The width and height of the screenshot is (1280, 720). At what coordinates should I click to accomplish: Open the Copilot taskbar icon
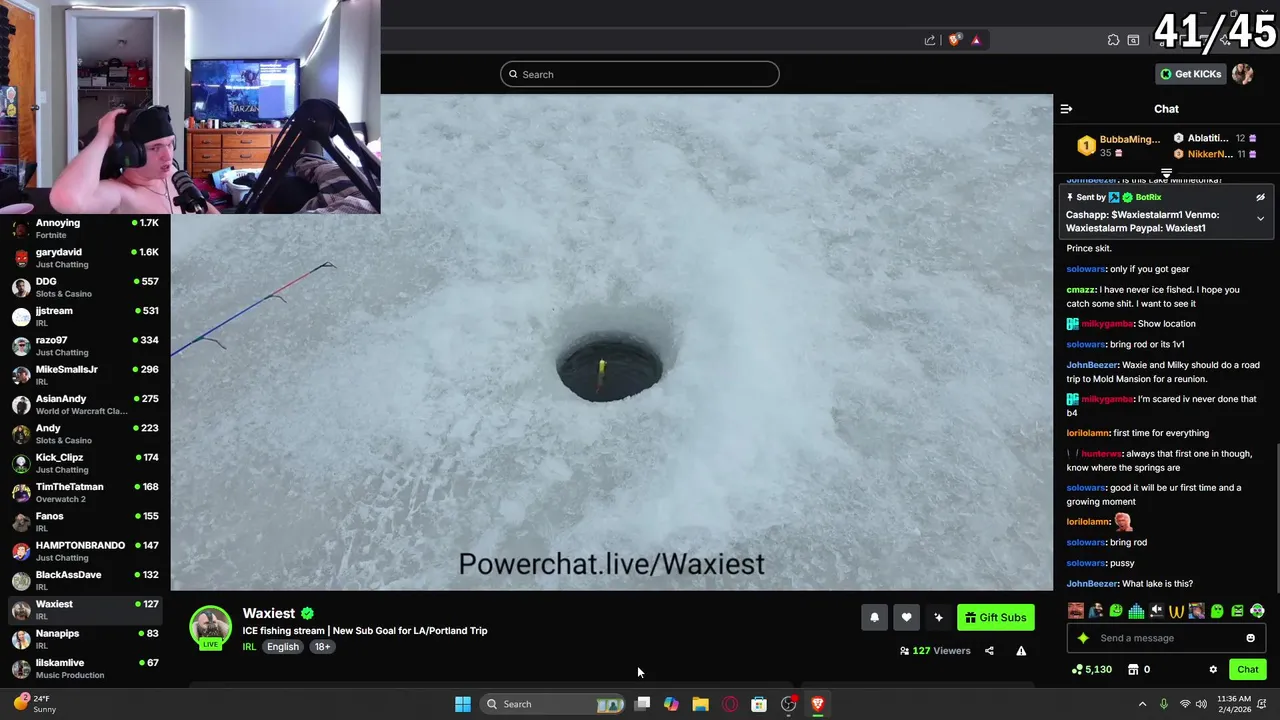tap(671, 704)
